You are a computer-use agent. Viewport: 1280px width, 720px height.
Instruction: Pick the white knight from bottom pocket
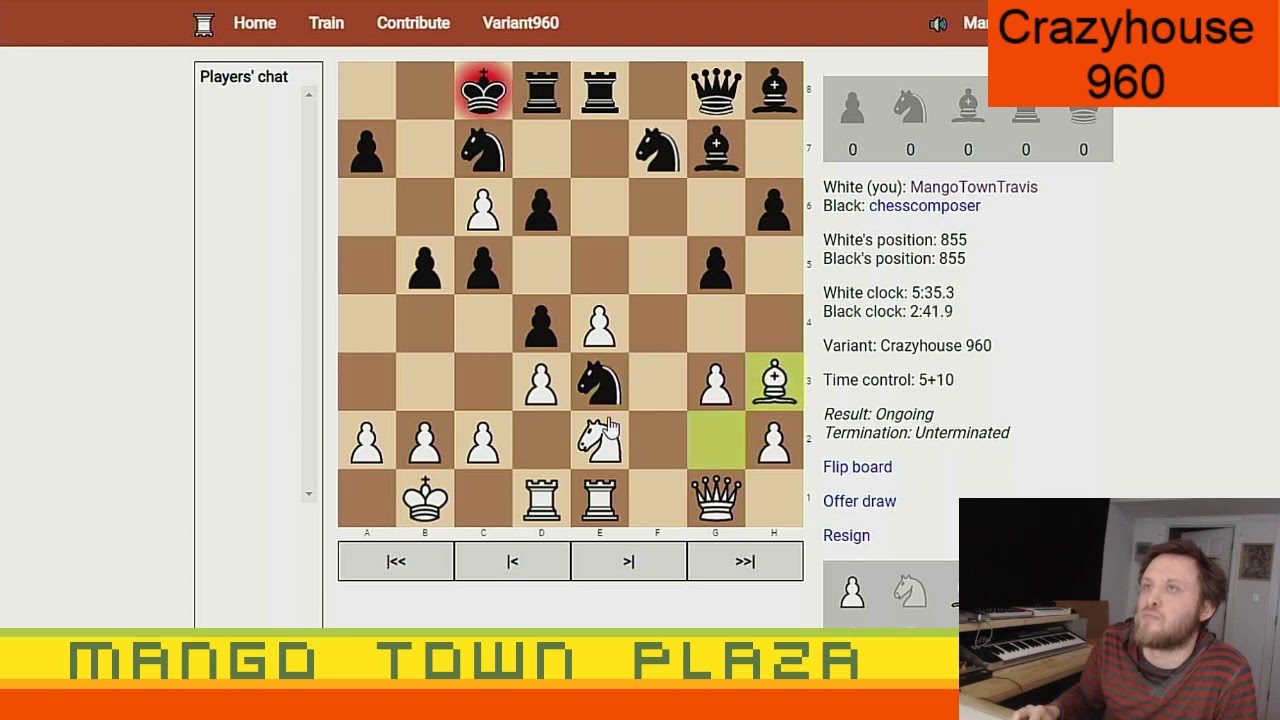coord(910,591)
